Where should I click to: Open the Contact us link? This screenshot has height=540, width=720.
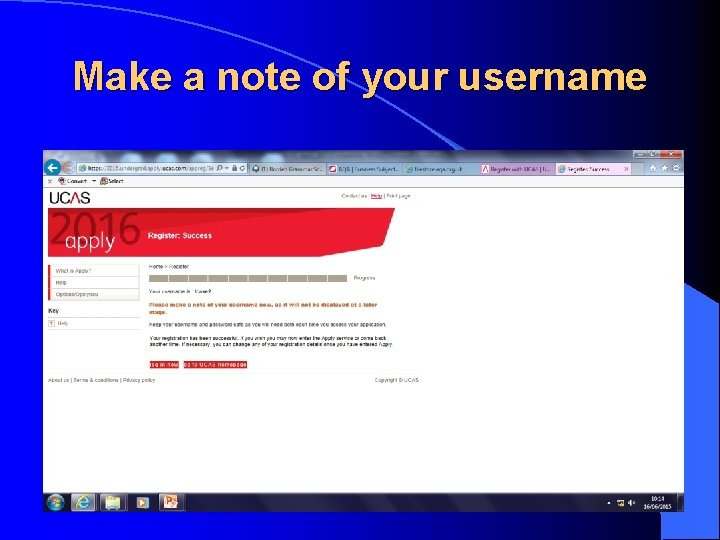pyautogui.click(x=354, y=196)
